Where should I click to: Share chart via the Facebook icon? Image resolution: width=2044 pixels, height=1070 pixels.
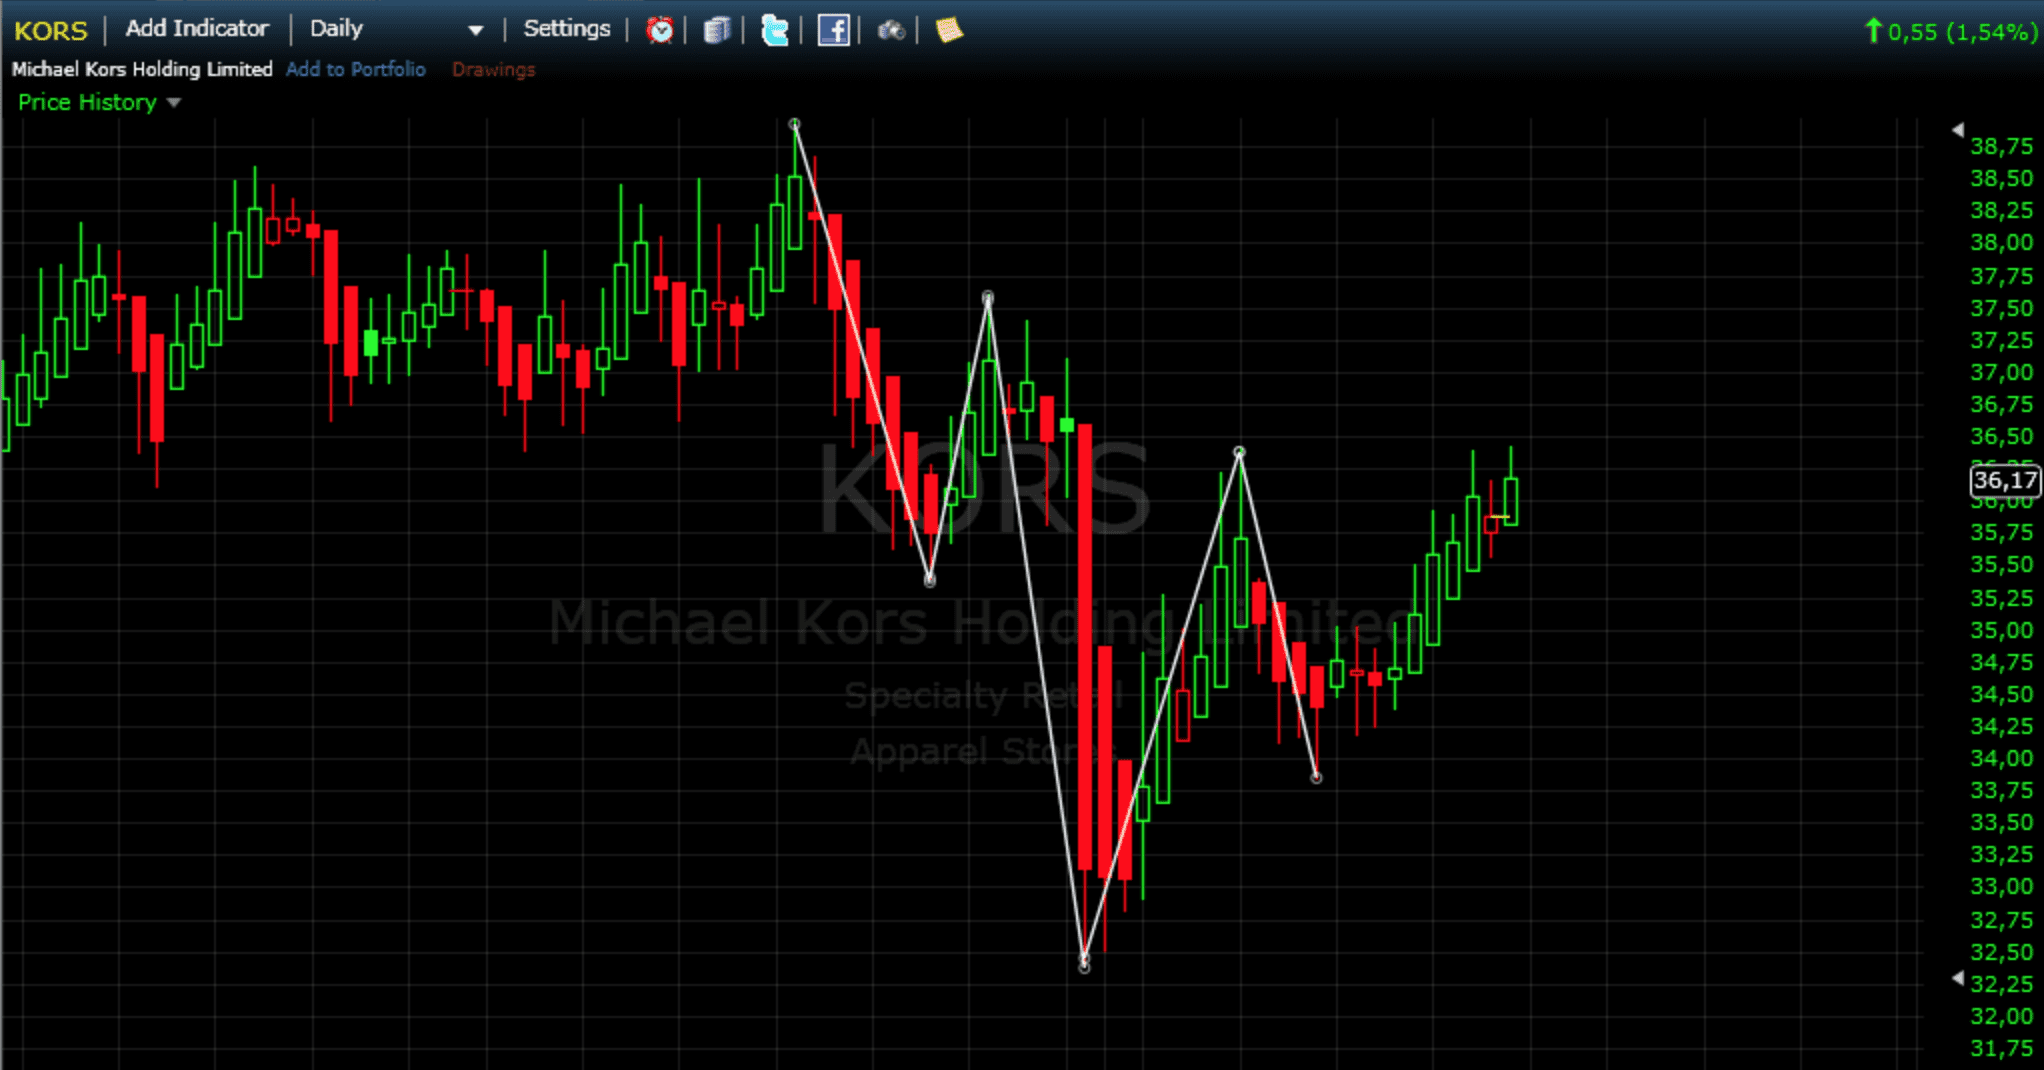833,30
